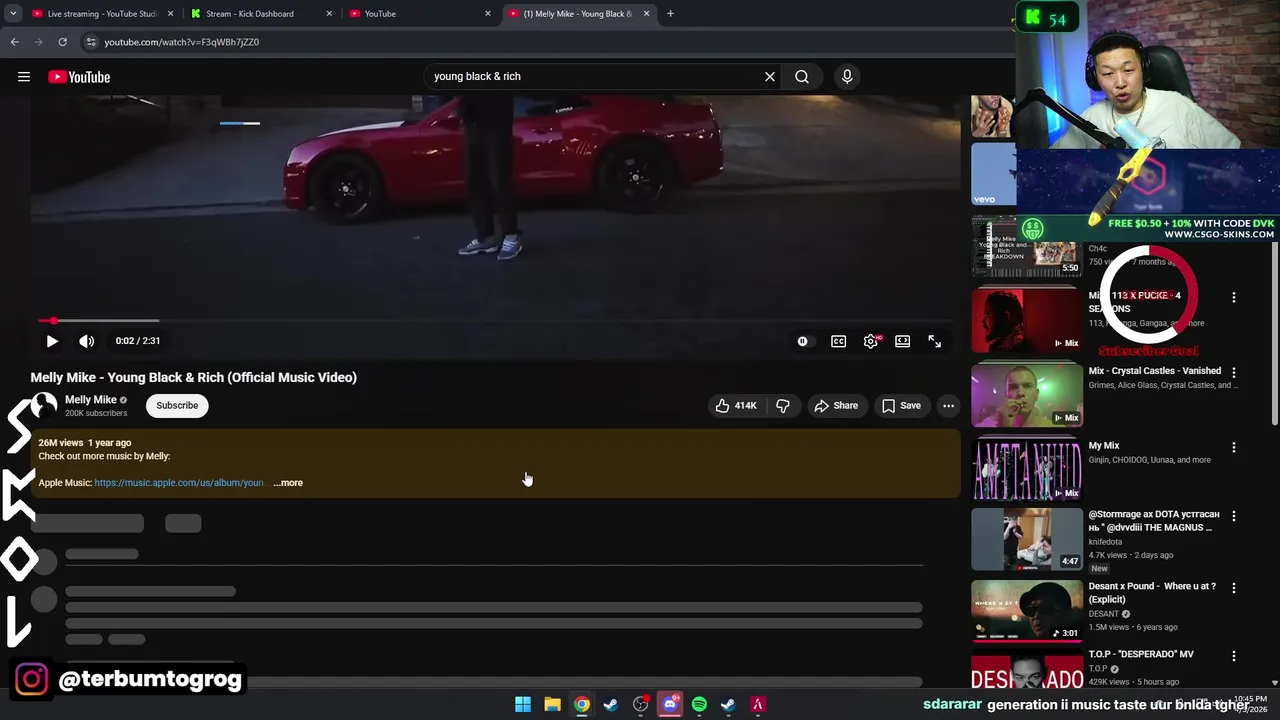Open Discord from the taskbar
Screen dimensions: 1280x720
[x=669, y=704]
